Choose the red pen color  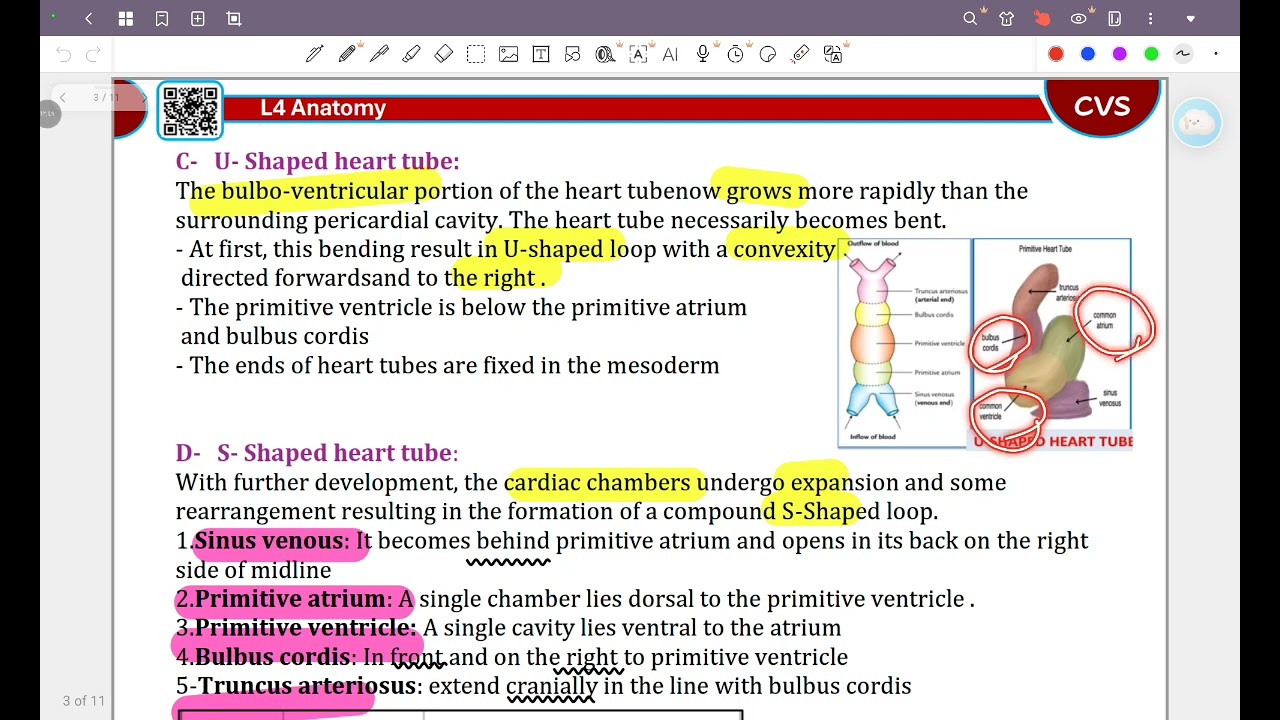click(x=1056, y=54)
